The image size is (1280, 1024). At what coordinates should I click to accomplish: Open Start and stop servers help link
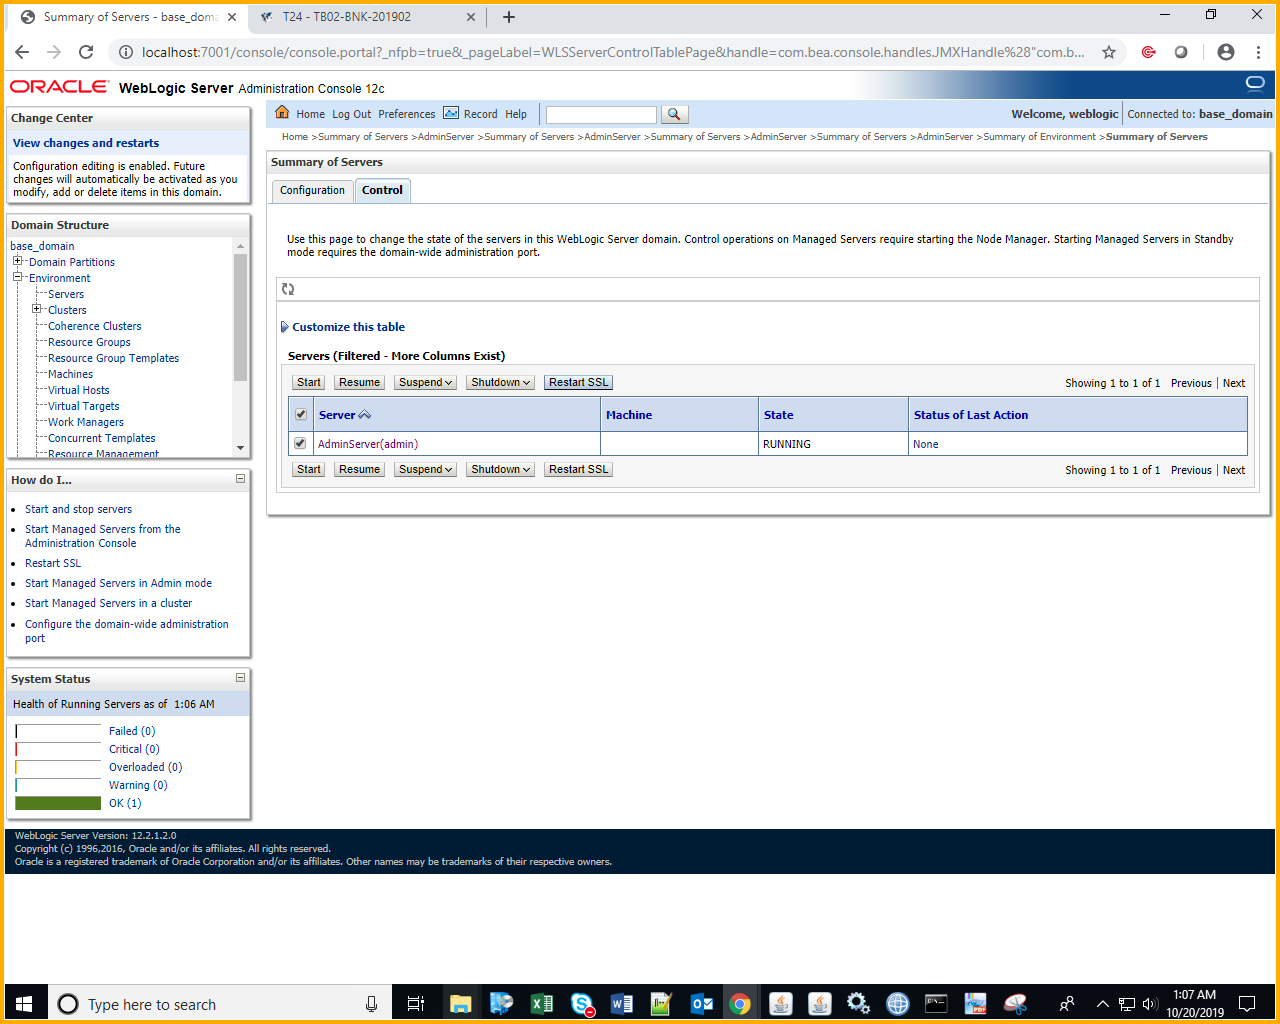point(78,509)
